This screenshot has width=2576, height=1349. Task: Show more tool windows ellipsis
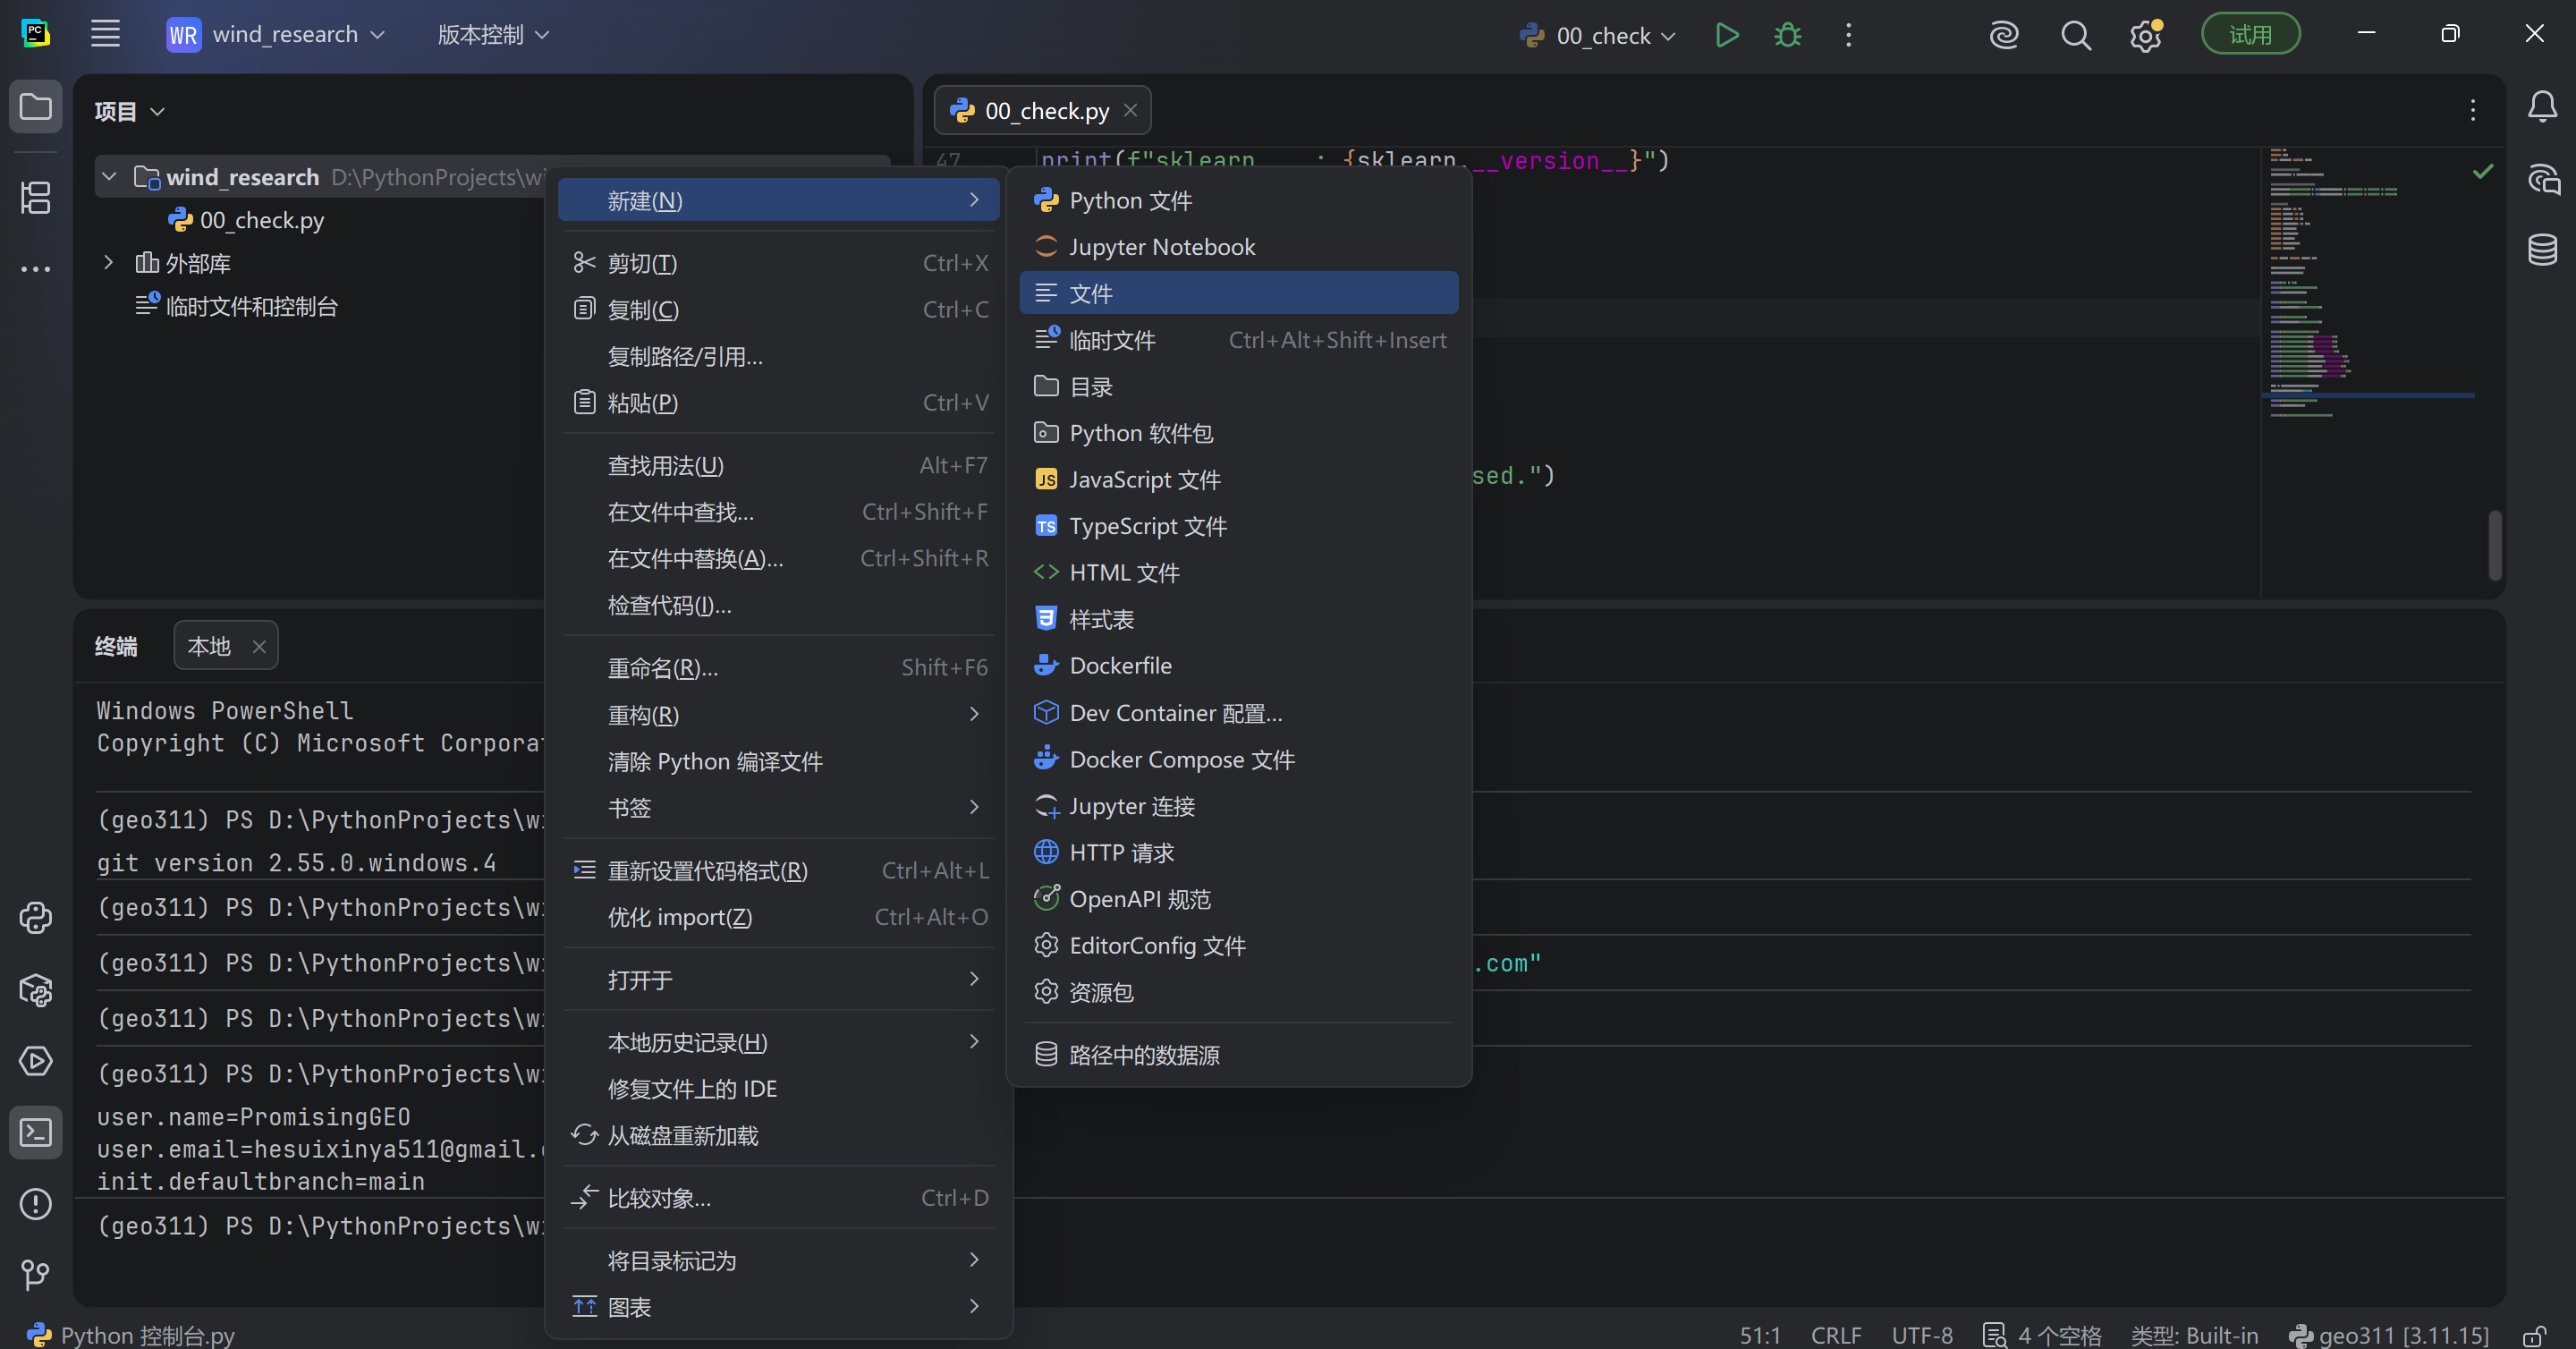pyautogui.click(x=36, y=268)
